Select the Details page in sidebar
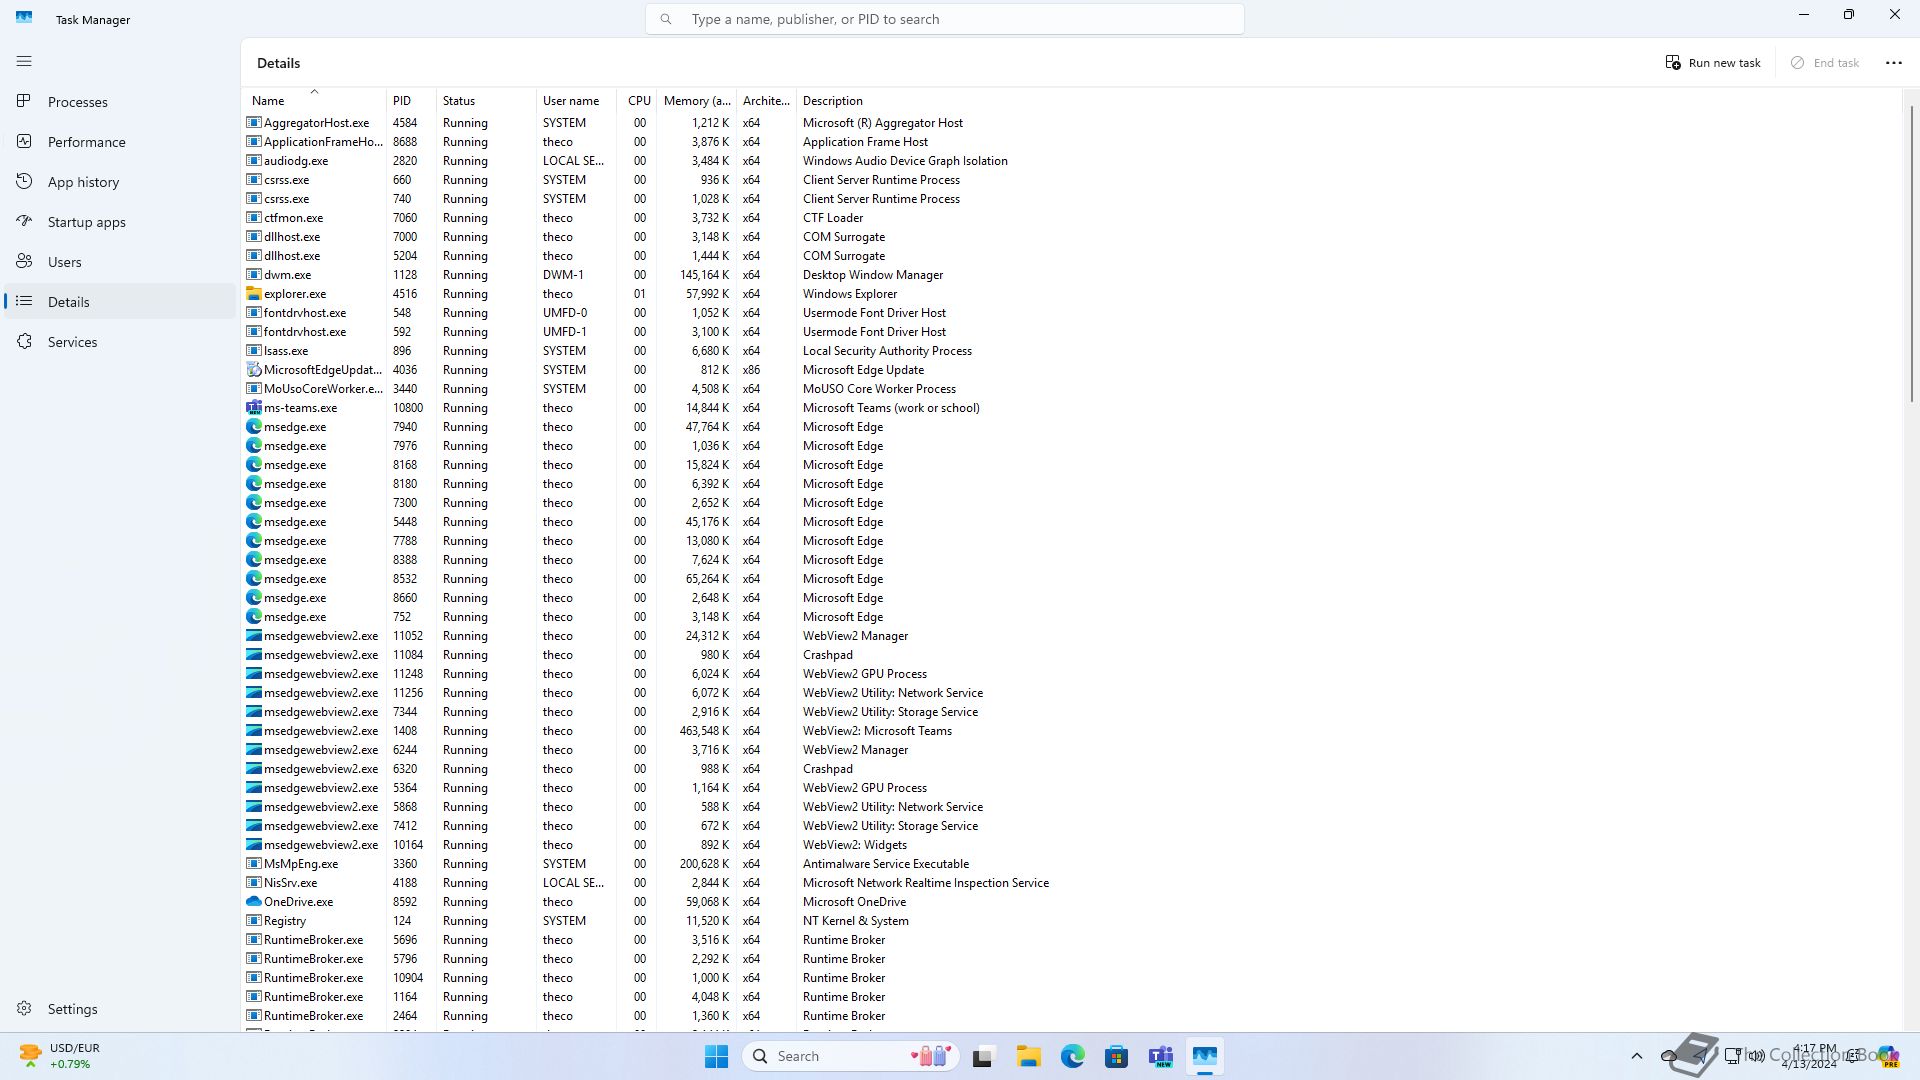This screenshot has width=1920, height=1080. (x=120, y=302)
